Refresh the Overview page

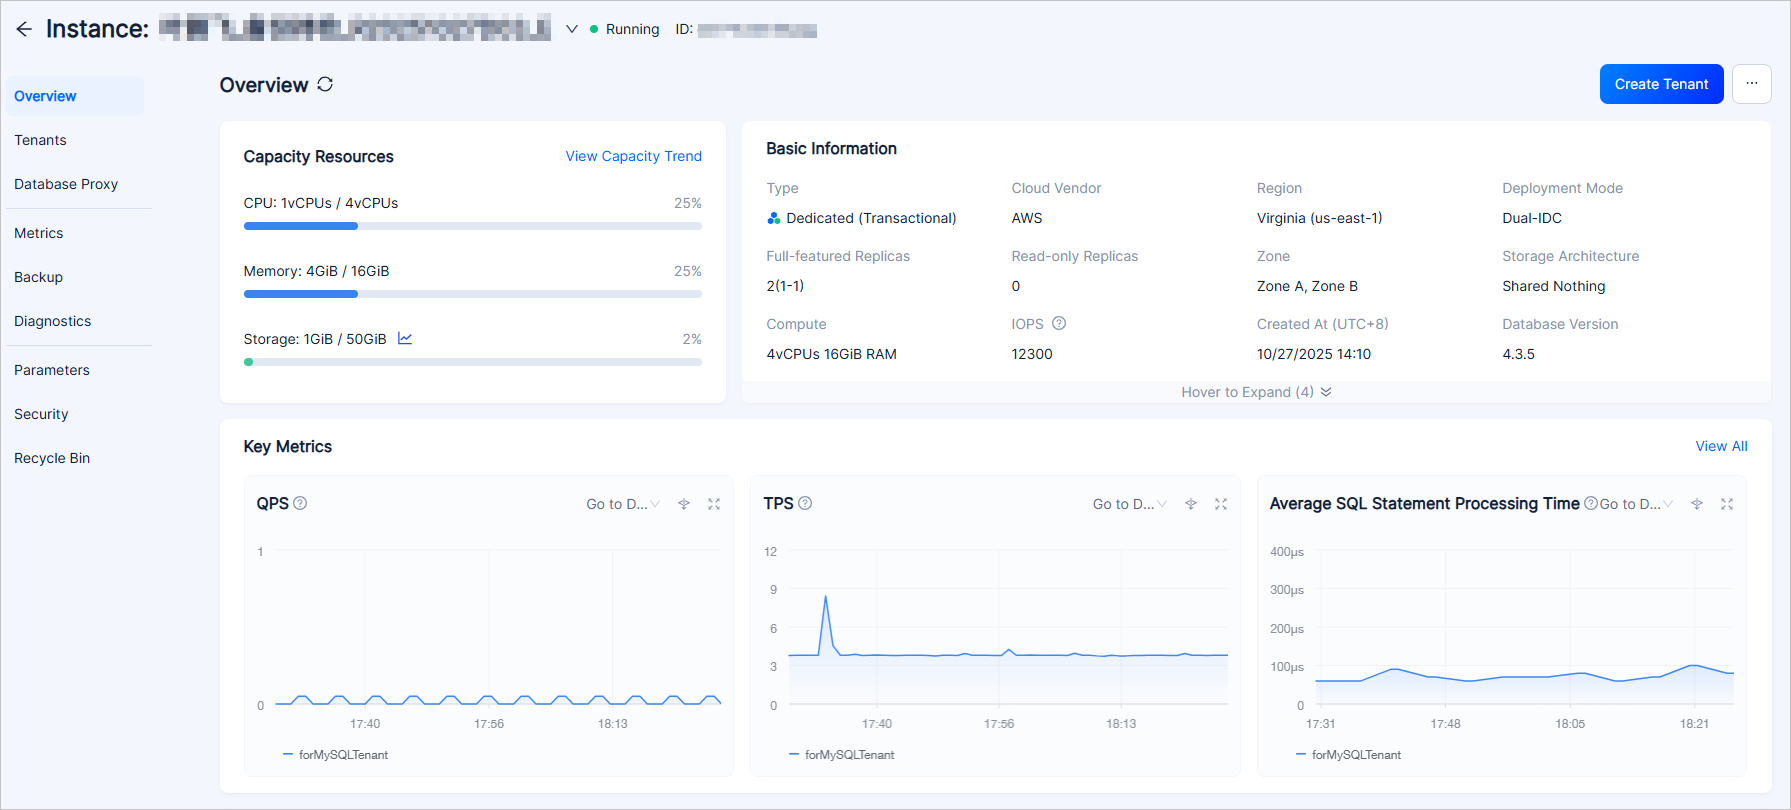(x=325, y=84)
